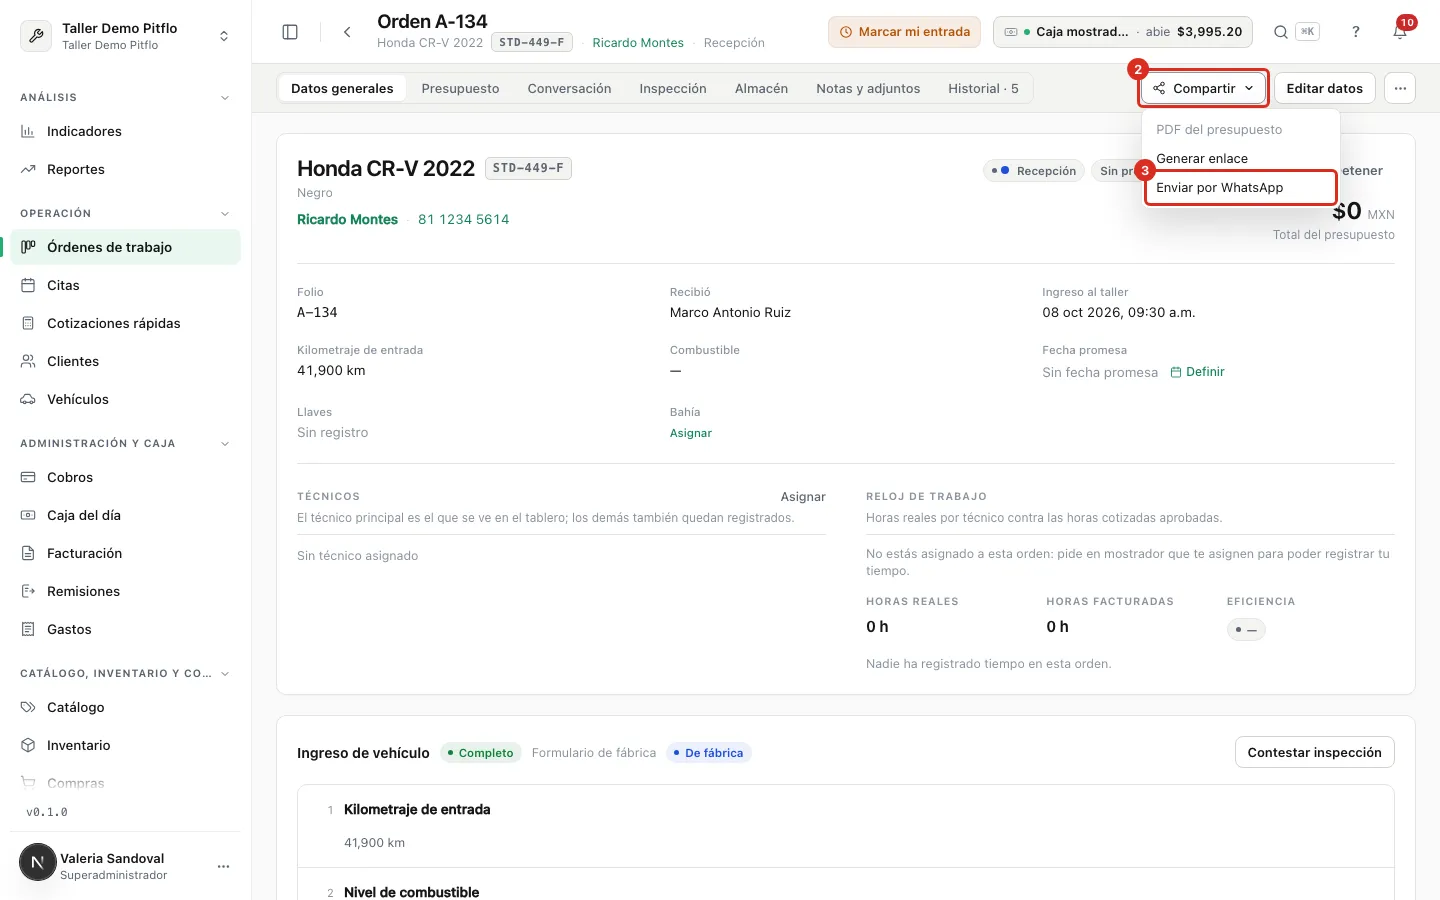Open user menu dots beside Valeria Sandoval

(223, 866)
